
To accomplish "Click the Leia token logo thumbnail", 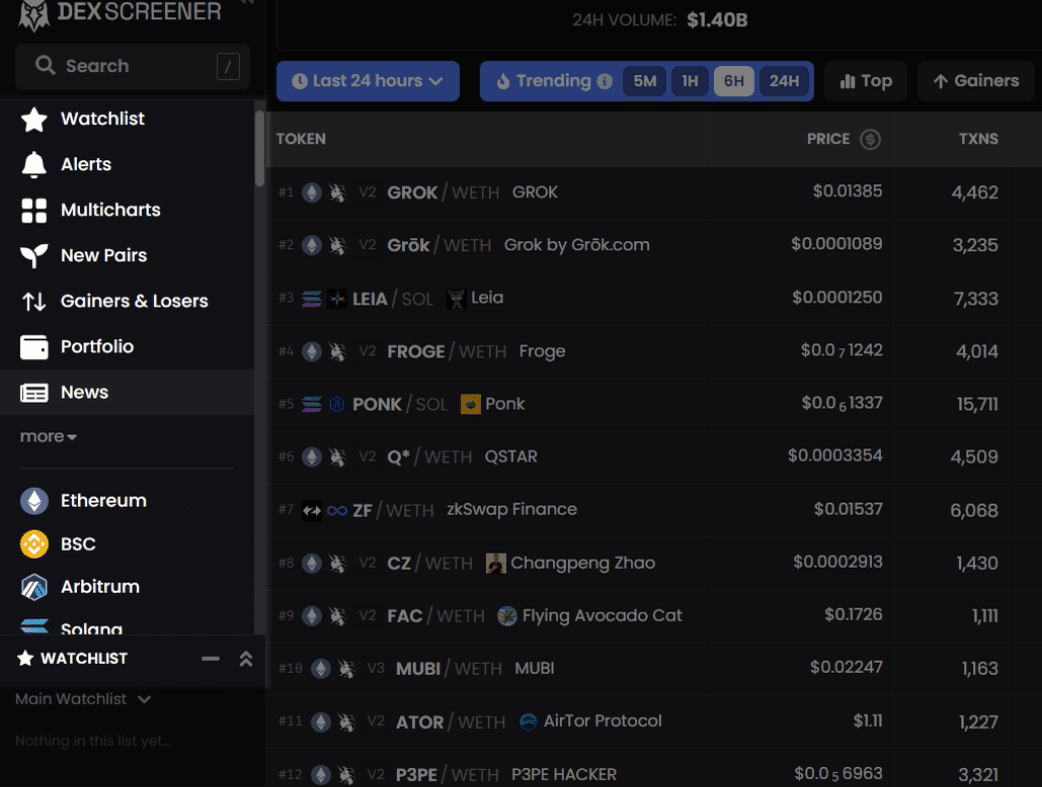I will 456,298.
